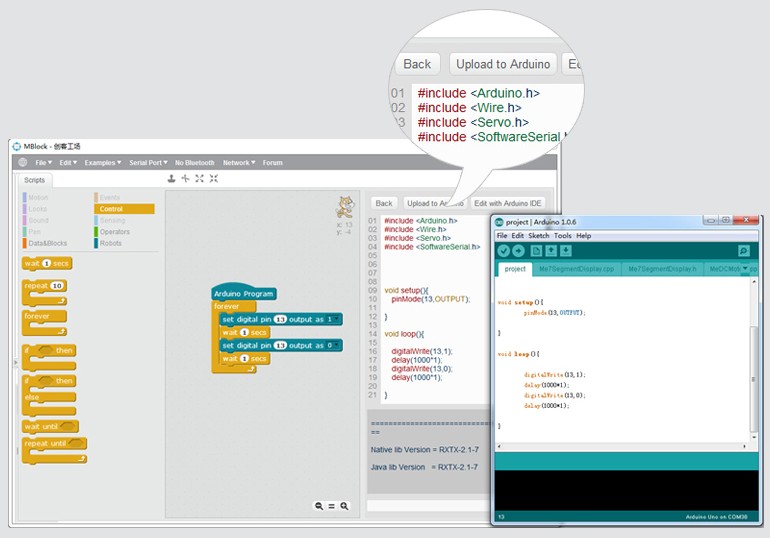
Task: Click the Edit with Arduino IDE button
Action: [x=508, y=203]
